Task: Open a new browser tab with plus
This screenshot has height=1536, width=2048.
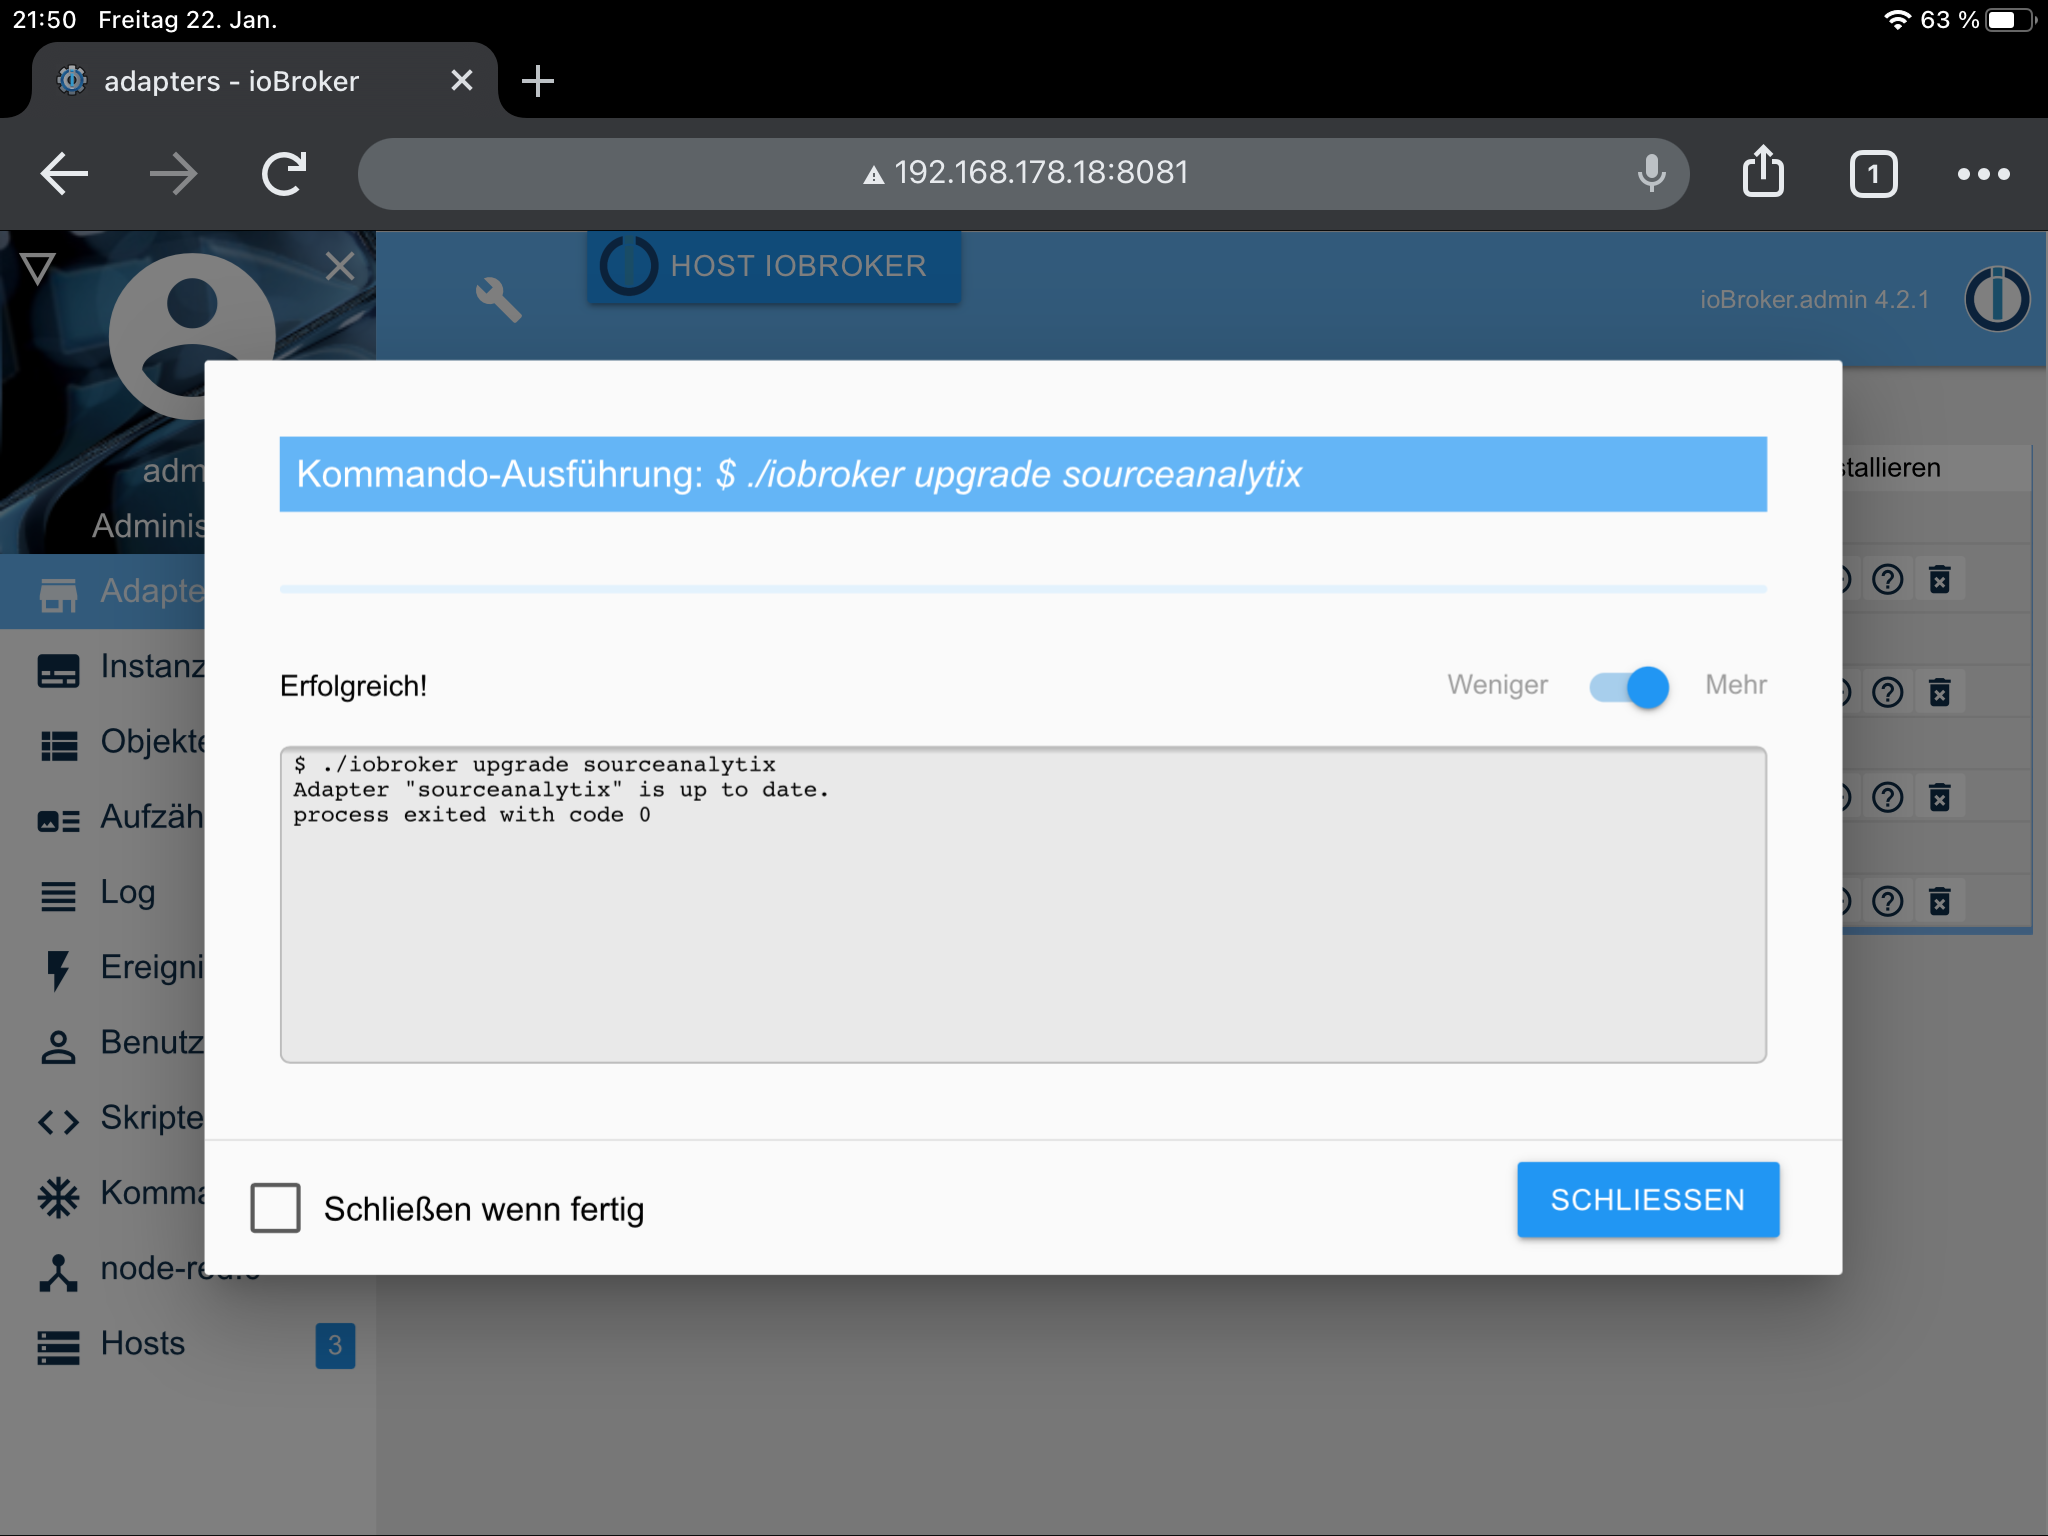Action: pos(538,81)
